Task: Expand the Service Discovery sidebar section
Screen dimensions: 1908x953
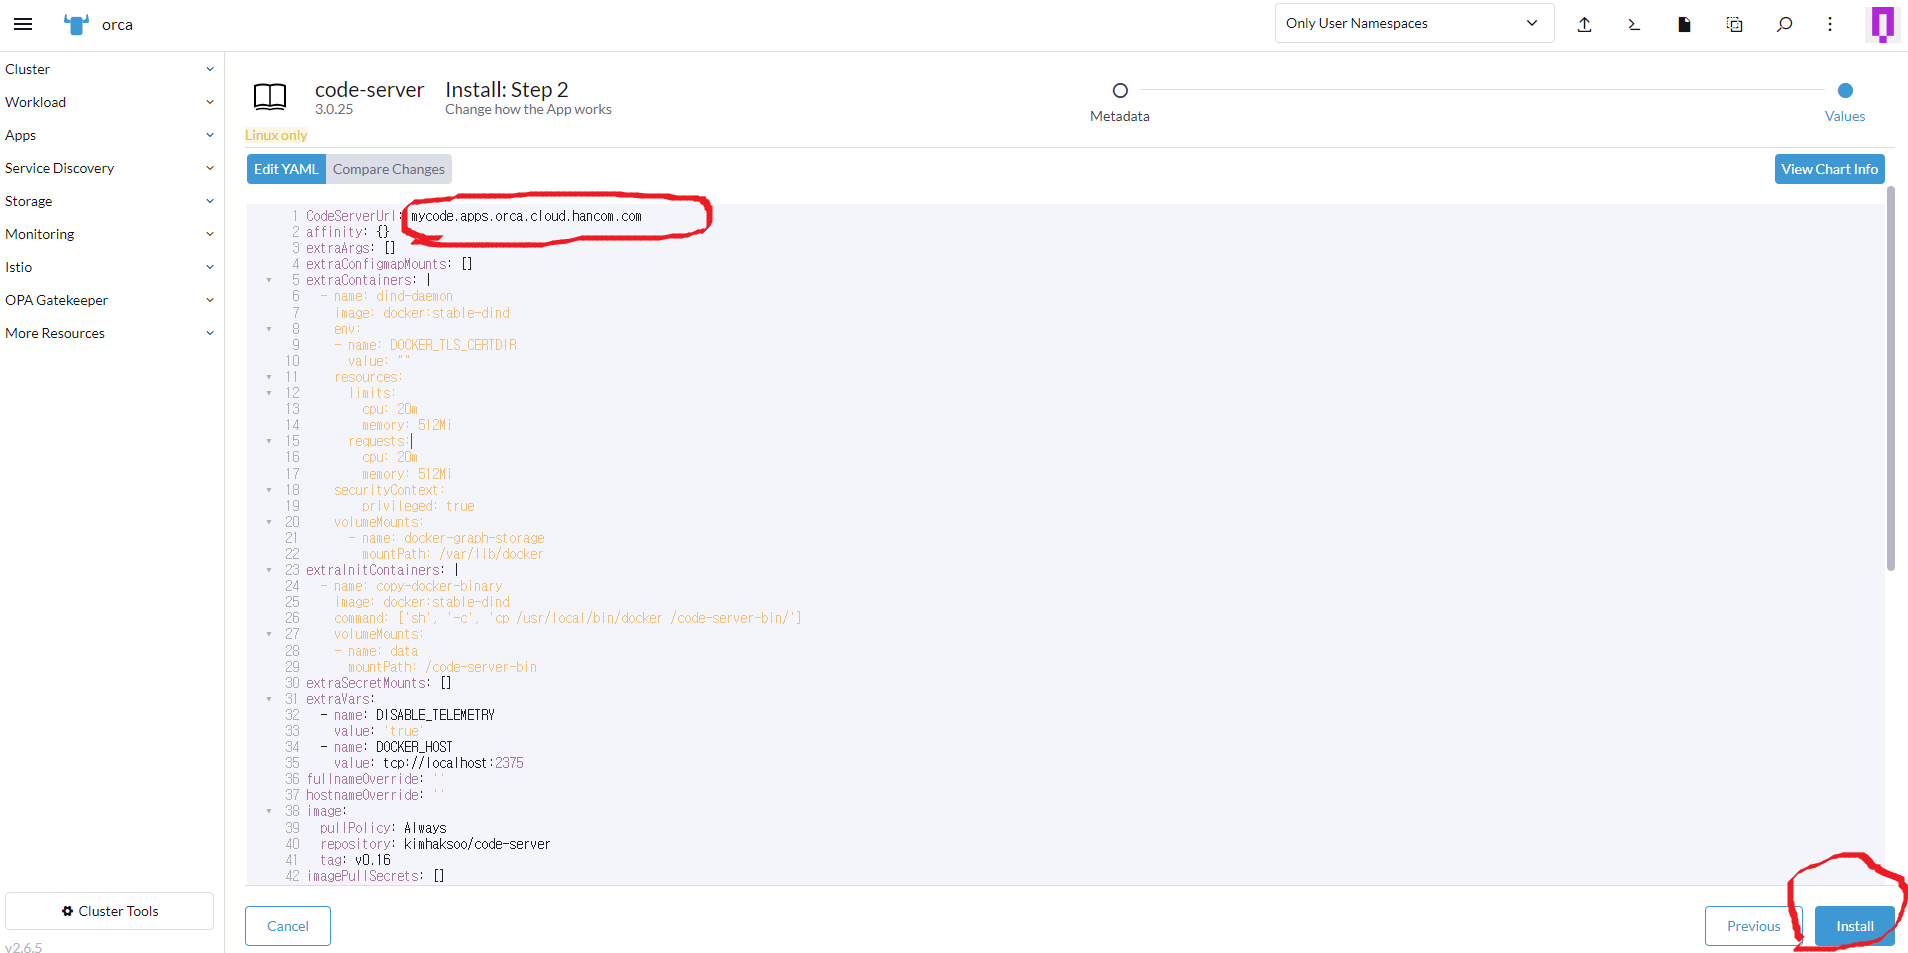Action: [112, 168]
